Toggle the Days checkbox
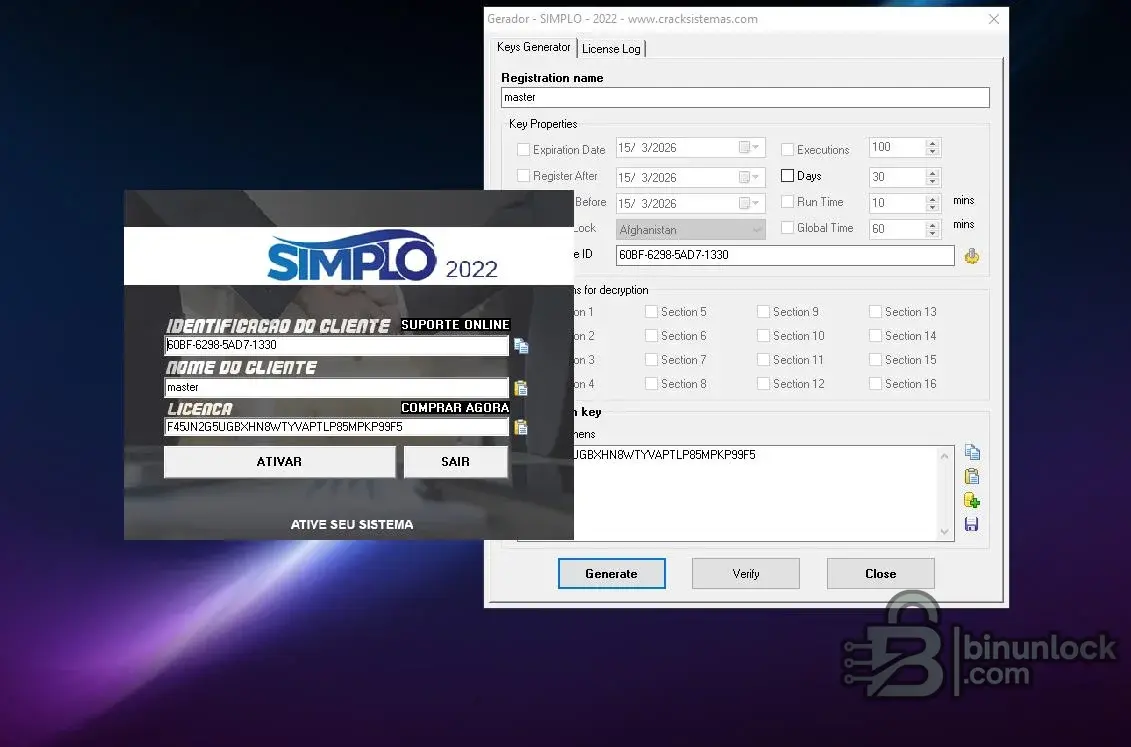The height and width of the screenshot is (747, 1131). pyautogui.click(x=787, y=176)
